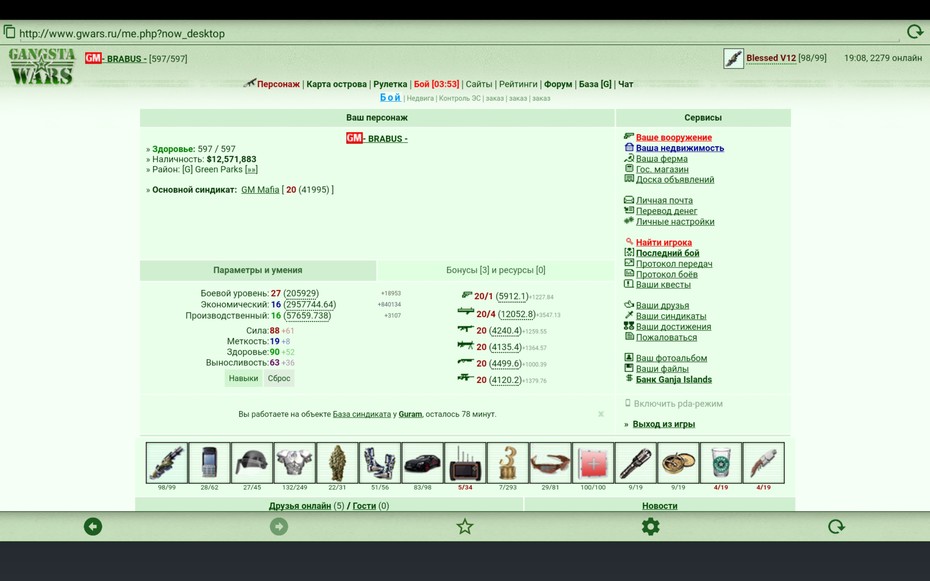The width and height of the screenshot is (930, 581).
Task: Open Последний бой link
Action: coord(667,253)
